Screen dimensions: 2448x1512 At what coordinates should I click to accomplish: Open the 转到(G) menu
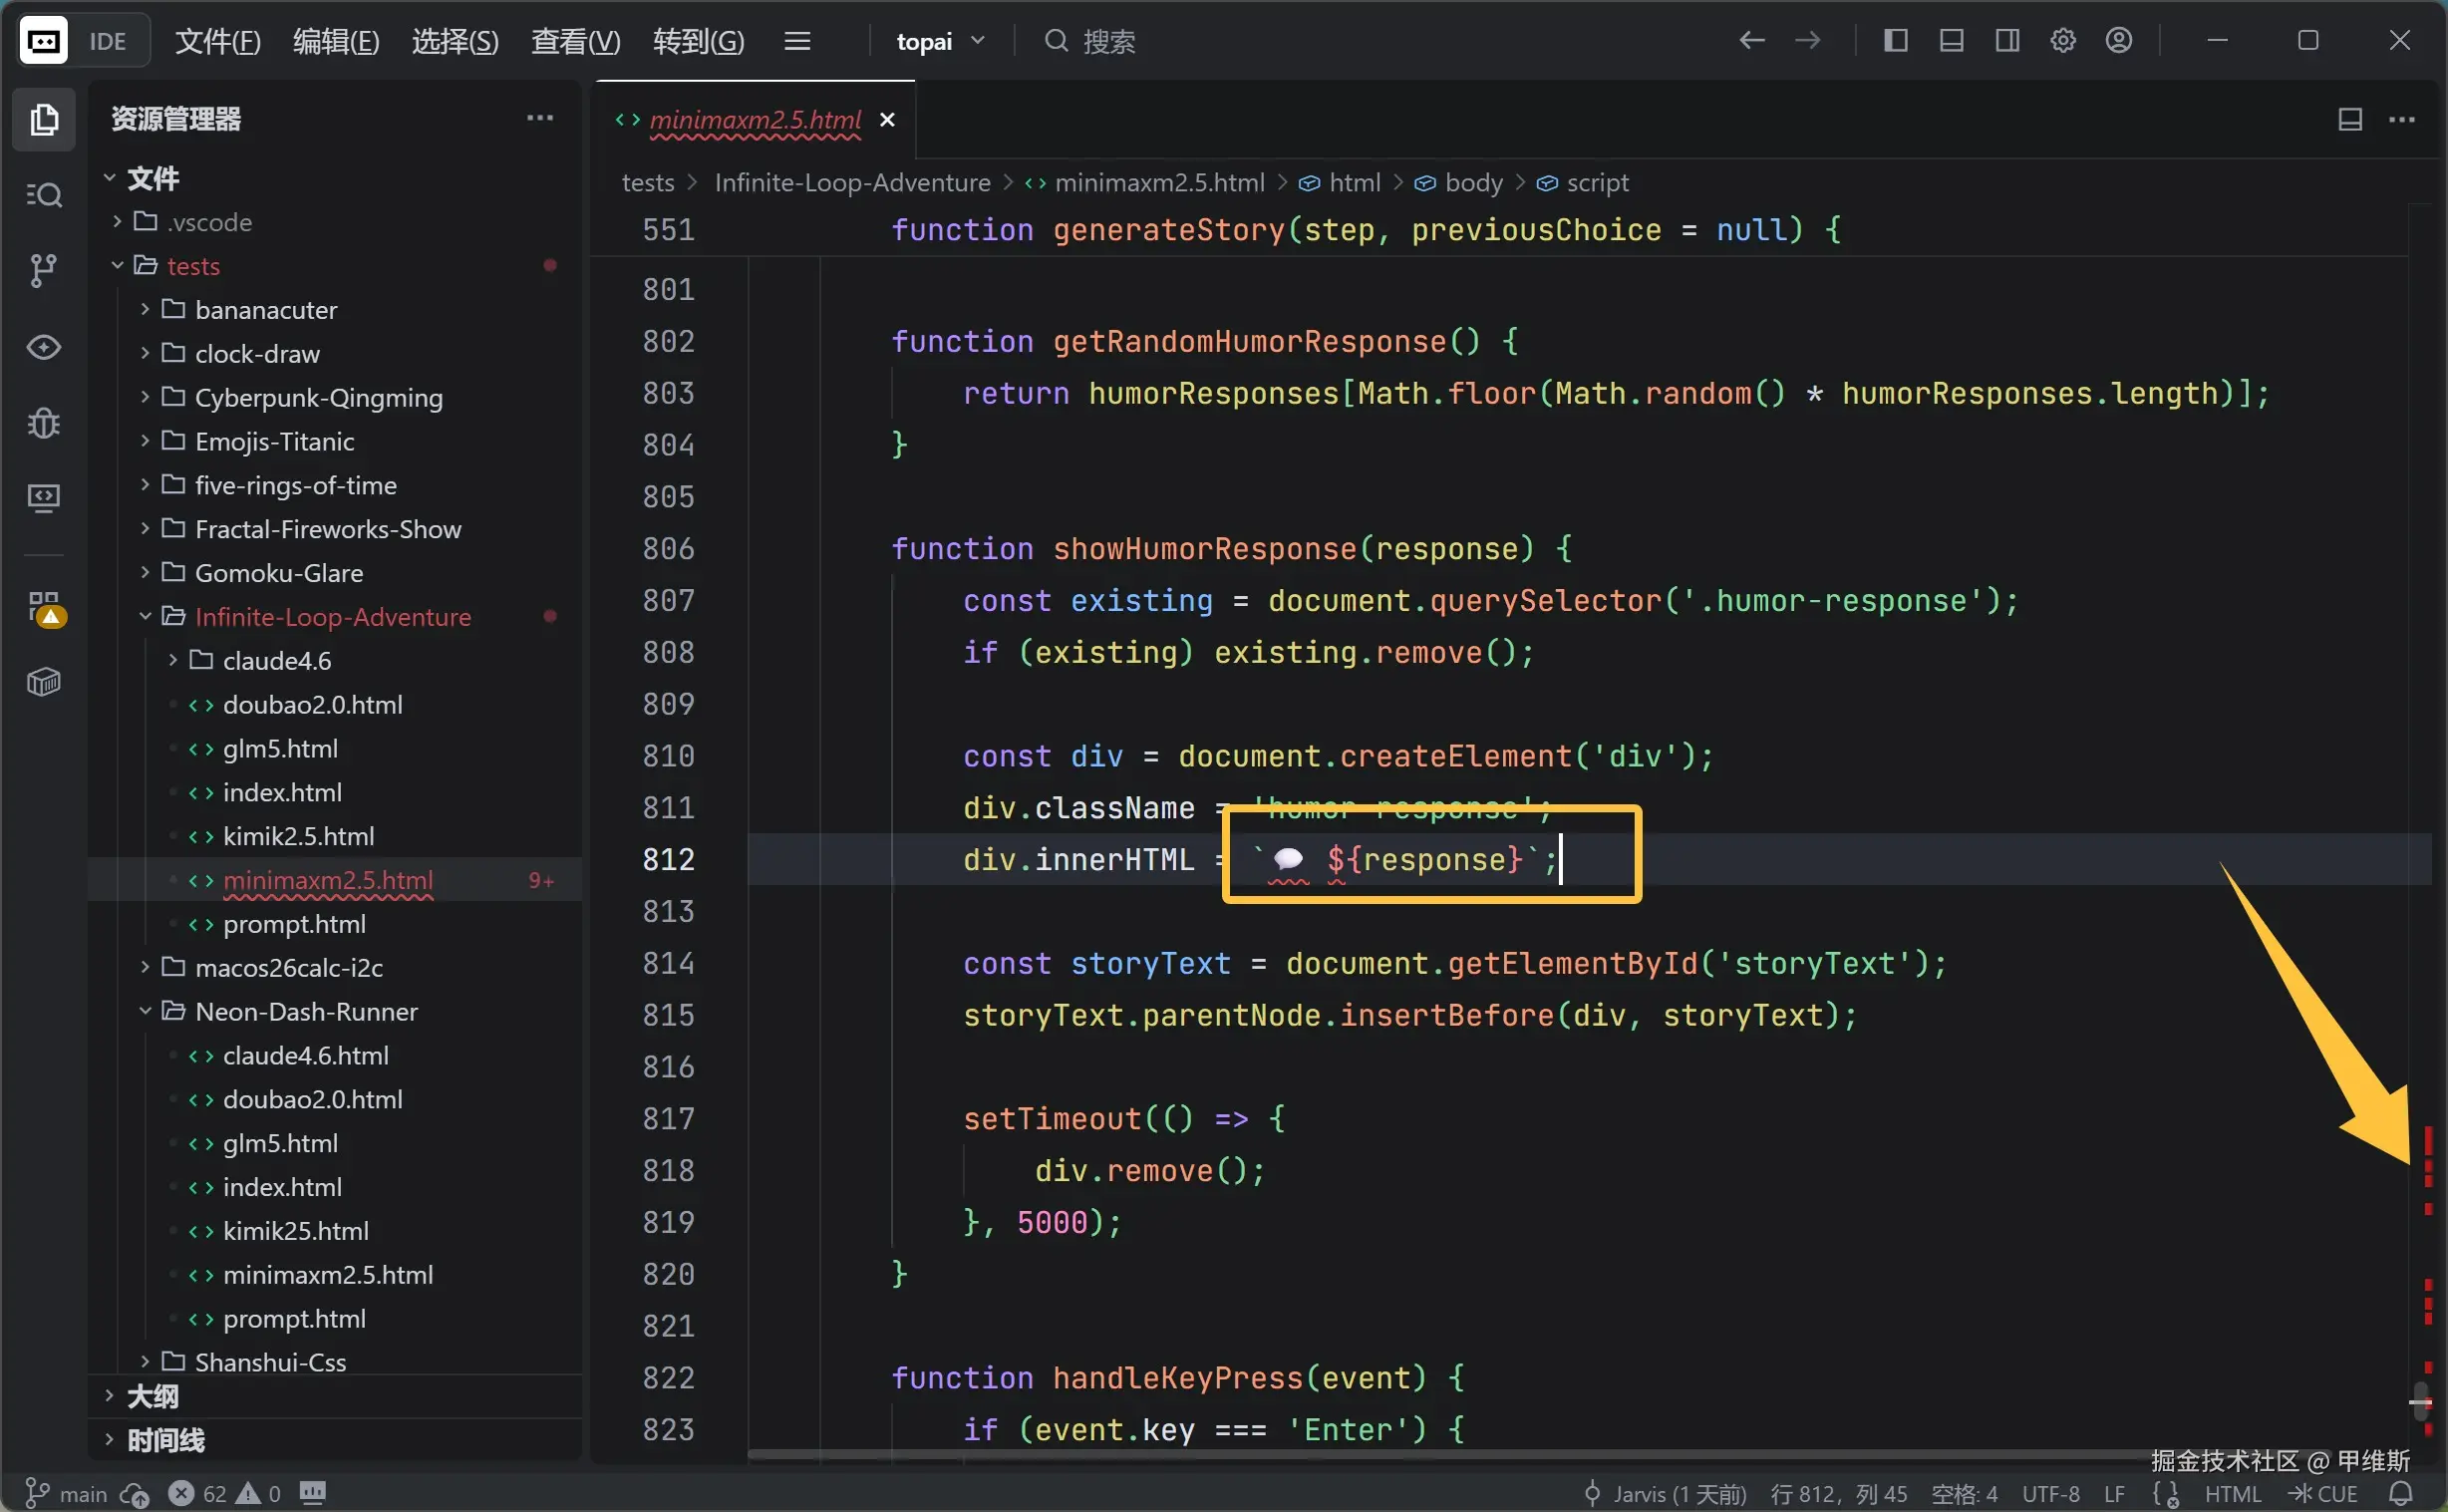click(698, 41)
